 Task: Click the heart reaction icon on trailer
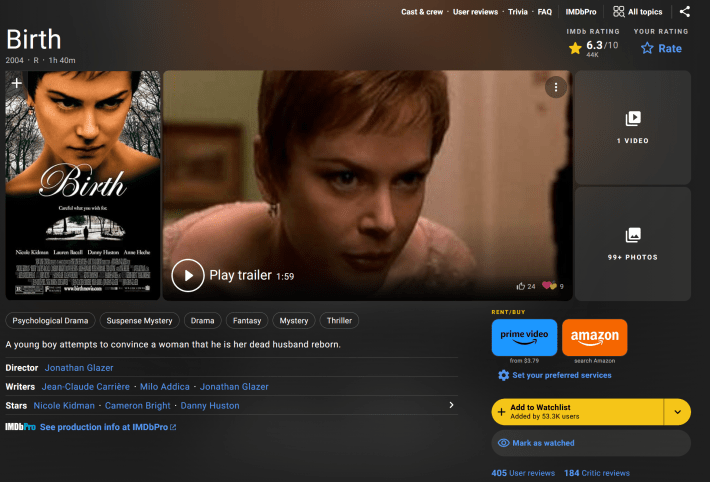coord(549,286)
